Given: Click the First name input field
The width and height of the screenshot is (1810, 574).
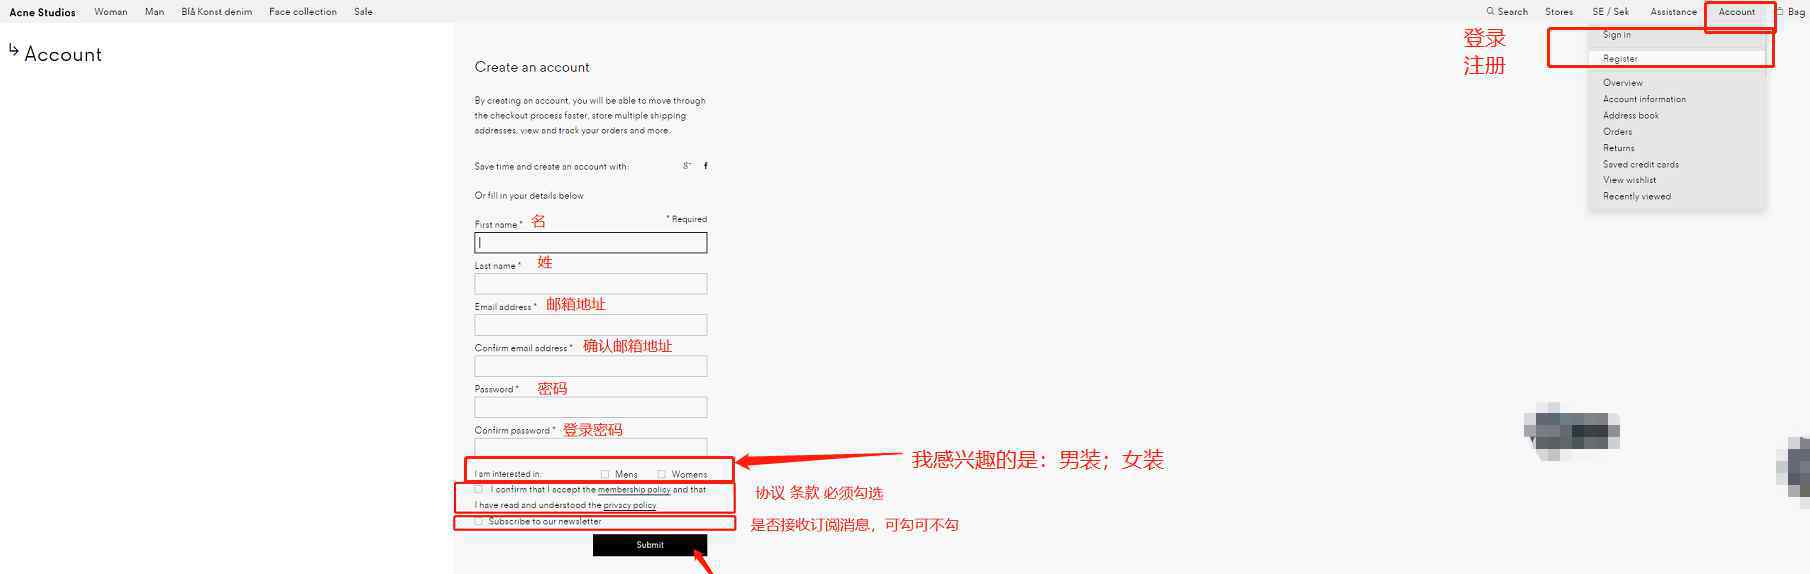Looking at the screenshot, I should coord(590,243).
